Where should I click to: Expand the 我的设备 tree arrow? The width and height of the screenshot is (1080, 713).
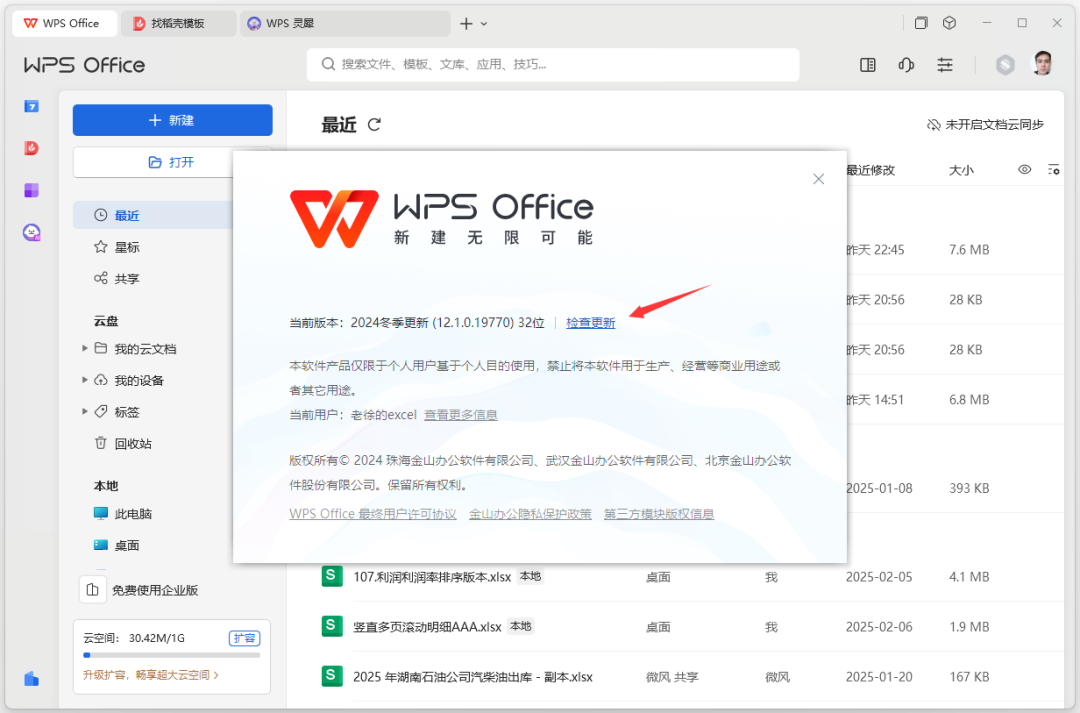click(x=85, y=380)
